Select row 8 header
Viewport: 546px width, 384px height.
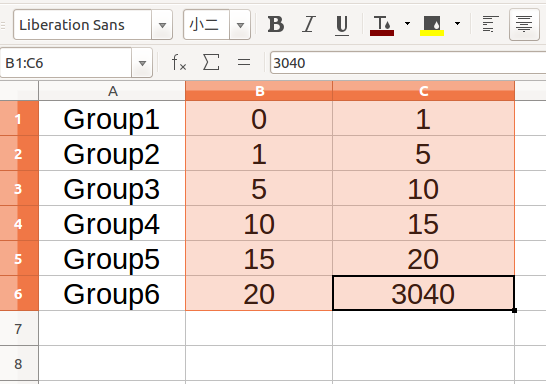click(19, 363)
